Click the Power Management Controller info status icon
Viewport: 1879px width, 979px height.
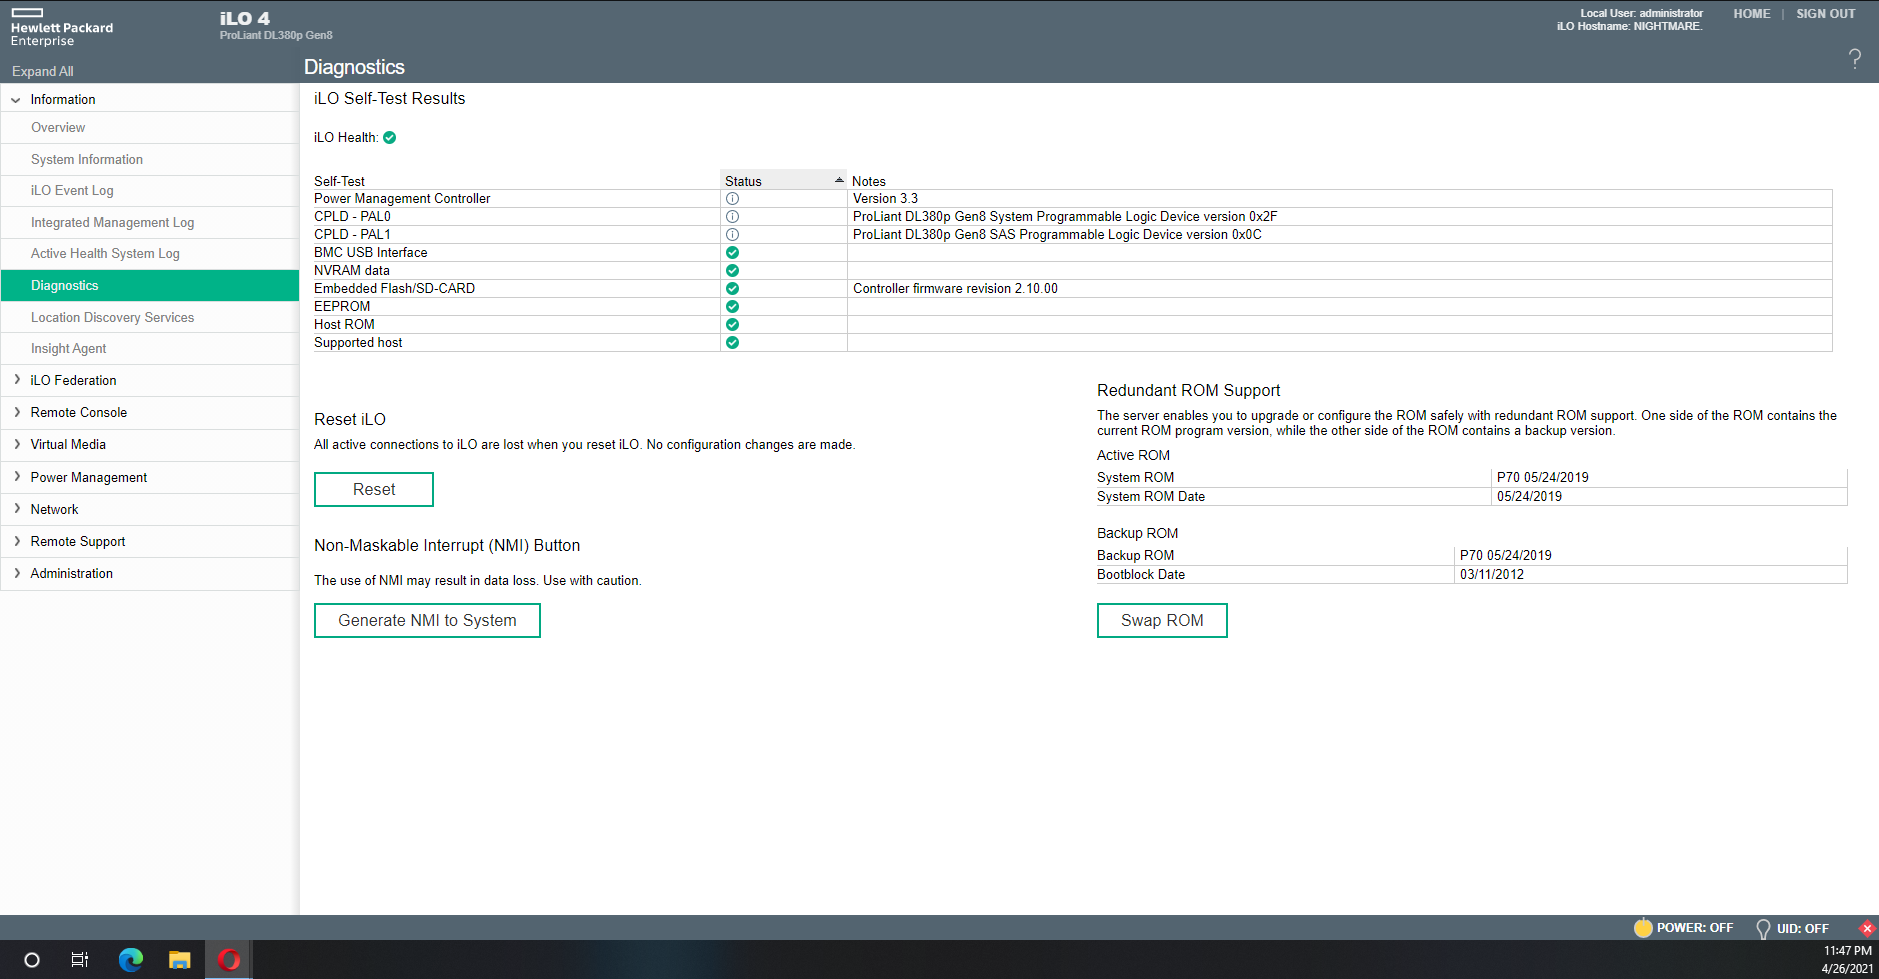732,199
